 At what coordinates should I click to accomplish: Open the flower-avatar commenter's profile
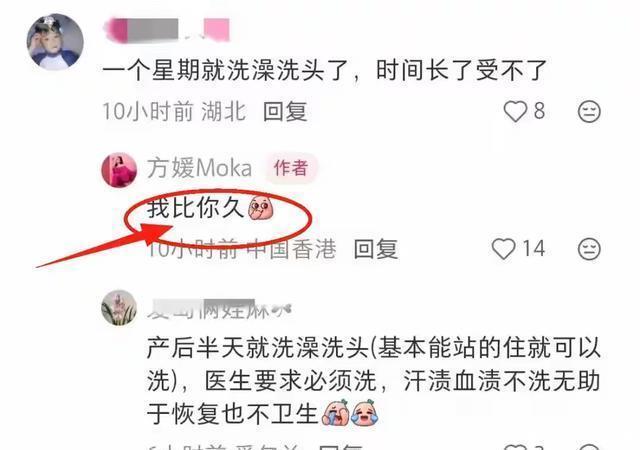[119, 307]
